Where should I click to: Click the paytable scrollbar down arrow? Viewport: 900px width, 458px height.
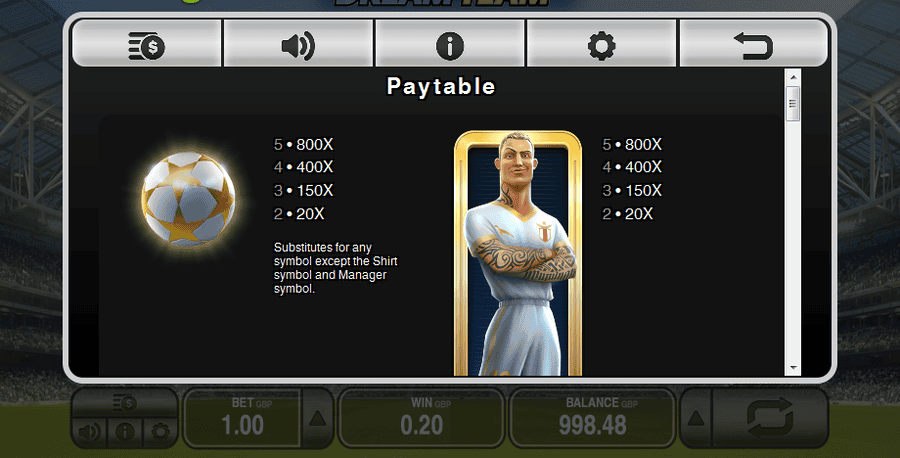tap(793, 367)
